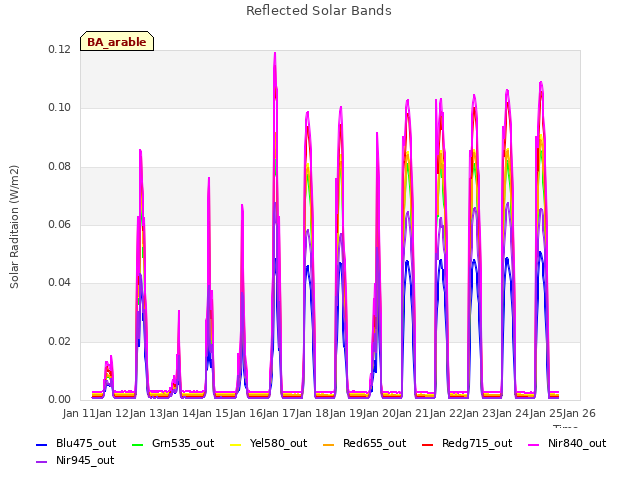This screenshot has width=640, height=480.
Task: Click the Reflected Solar Bands chart title
Action: point(319,11)
